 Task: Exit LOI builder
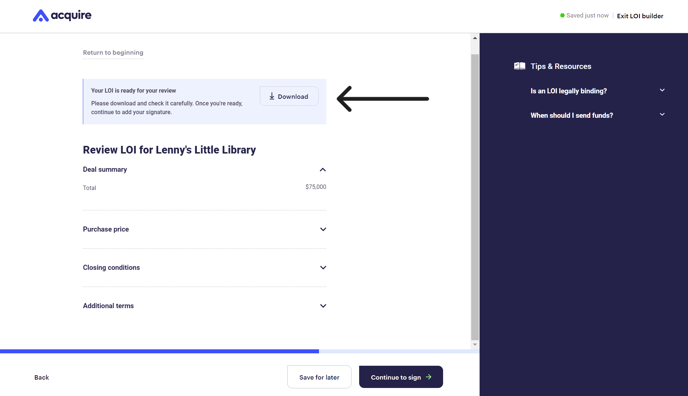pyautogui.click(x=640, y=16)
